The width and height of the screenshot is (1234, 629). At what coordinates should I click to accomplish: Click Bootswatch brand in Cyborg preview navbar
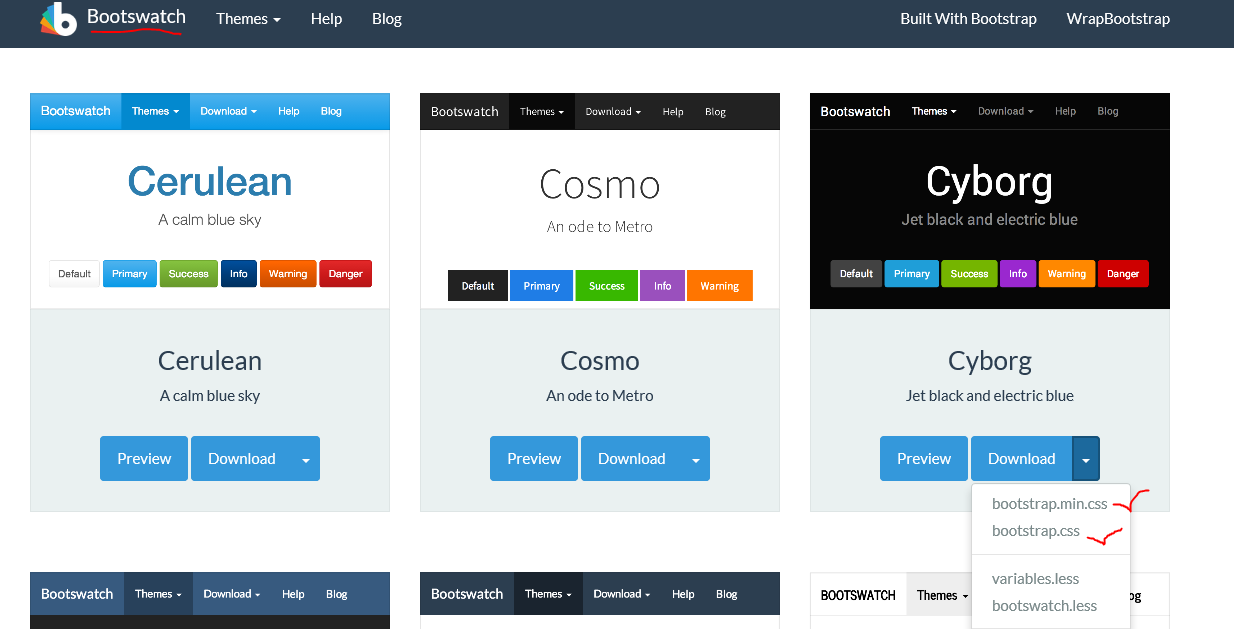point(855,111)
